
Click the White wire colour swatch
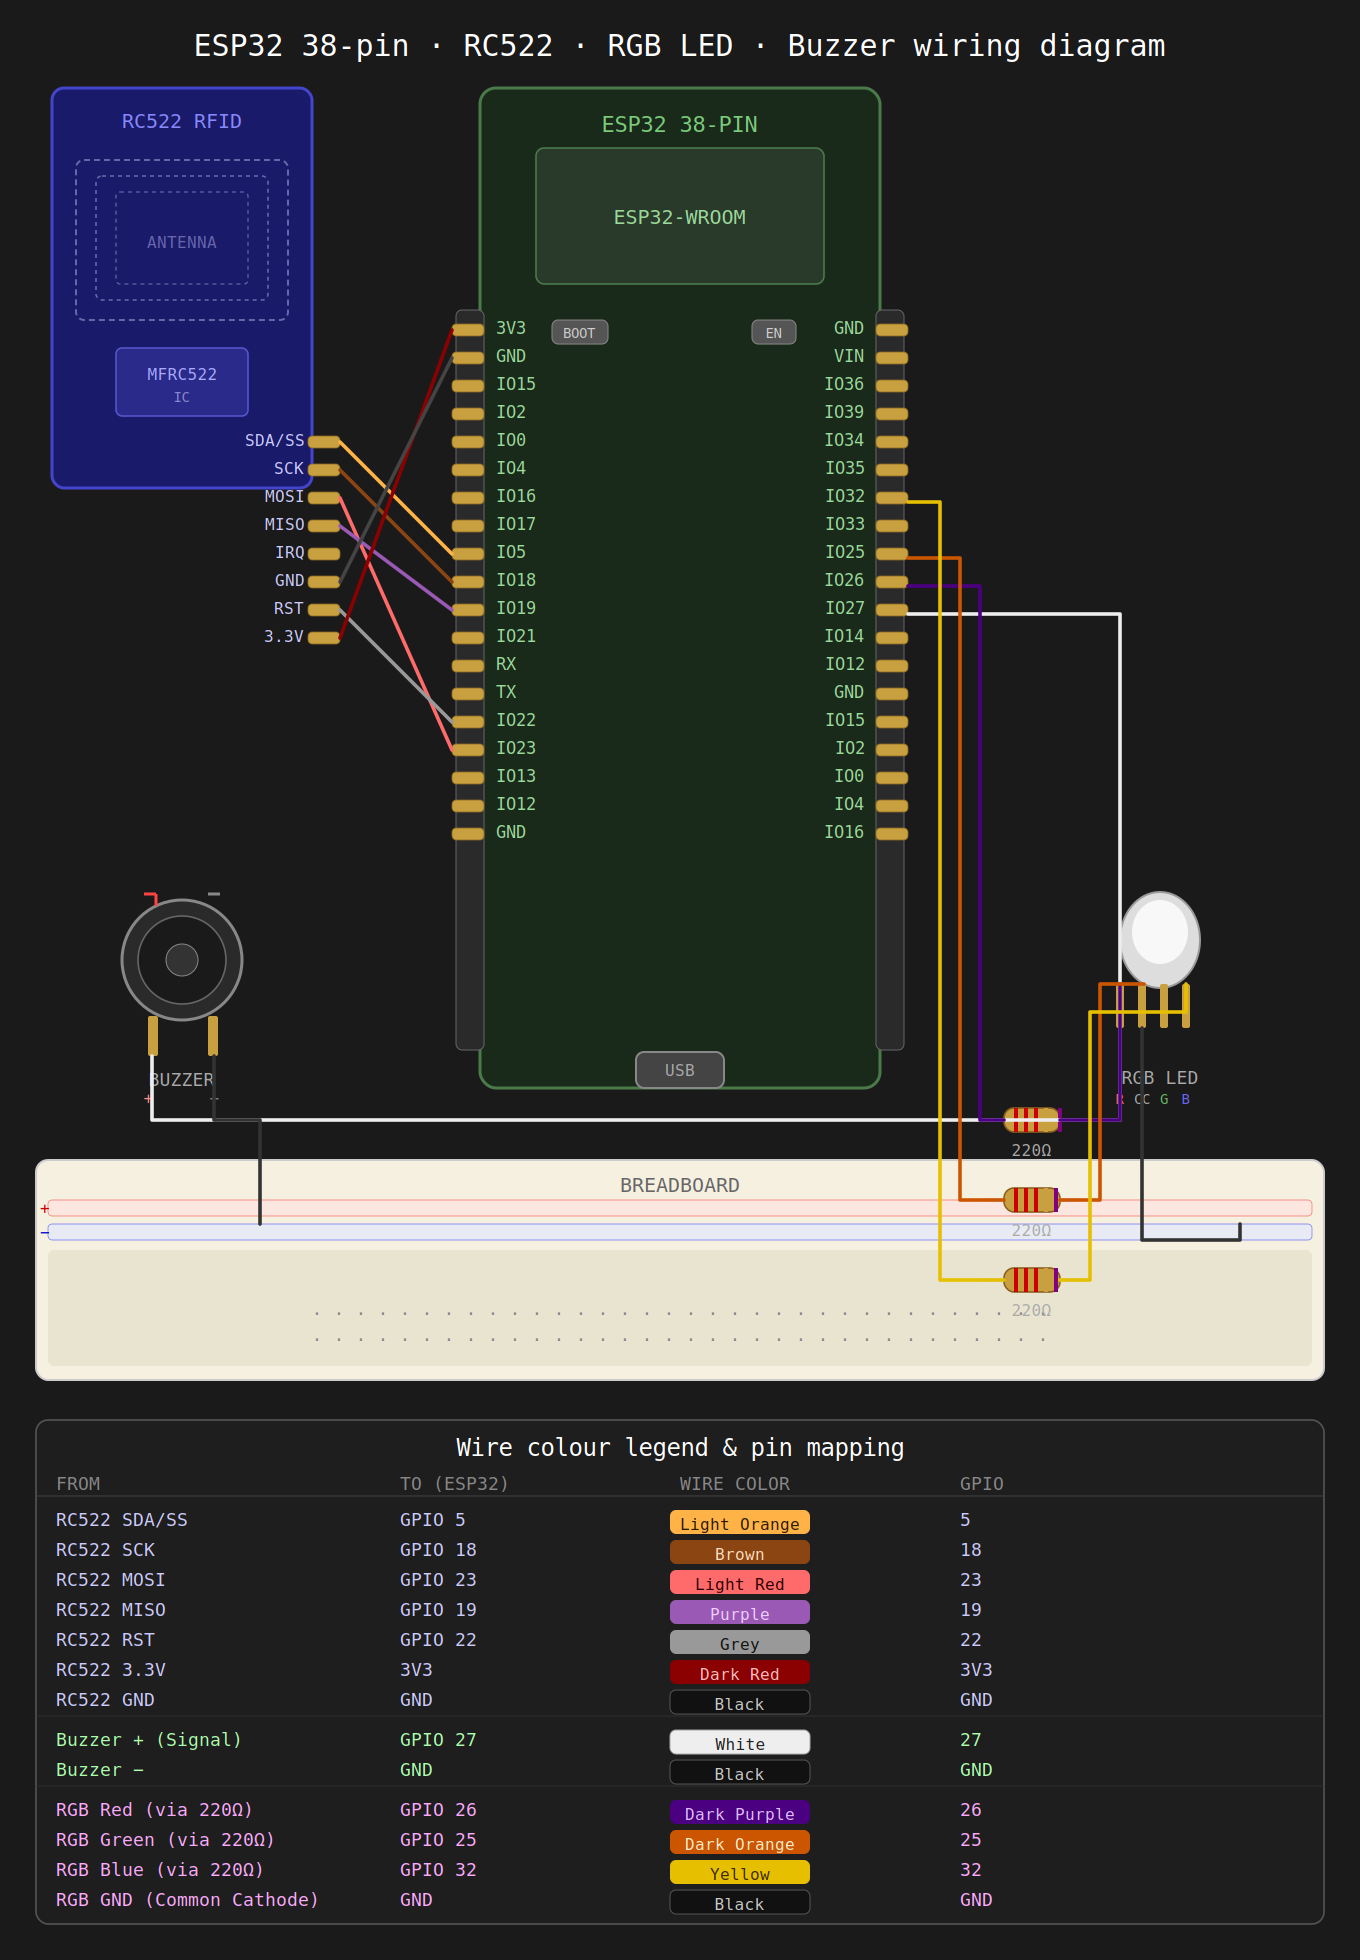pyautogui.click(x=740, y=1742)
